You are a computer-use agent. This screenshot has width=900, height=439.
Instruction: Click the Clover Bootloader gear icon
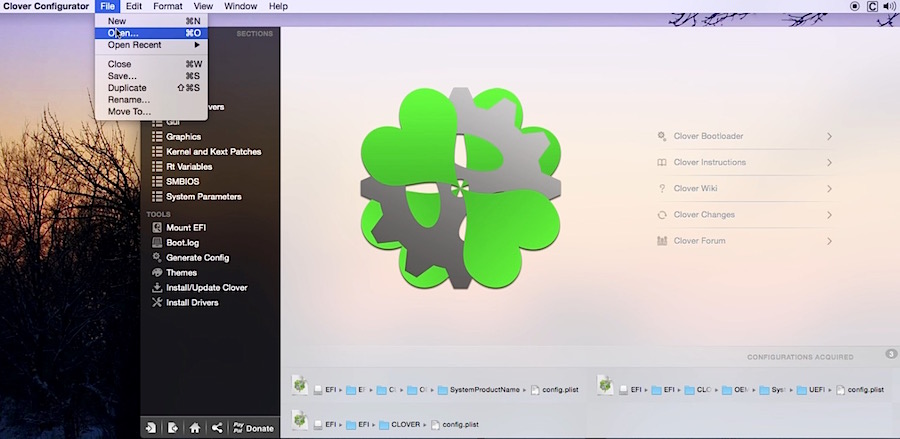pyautogui.click(x=662, y=136)
